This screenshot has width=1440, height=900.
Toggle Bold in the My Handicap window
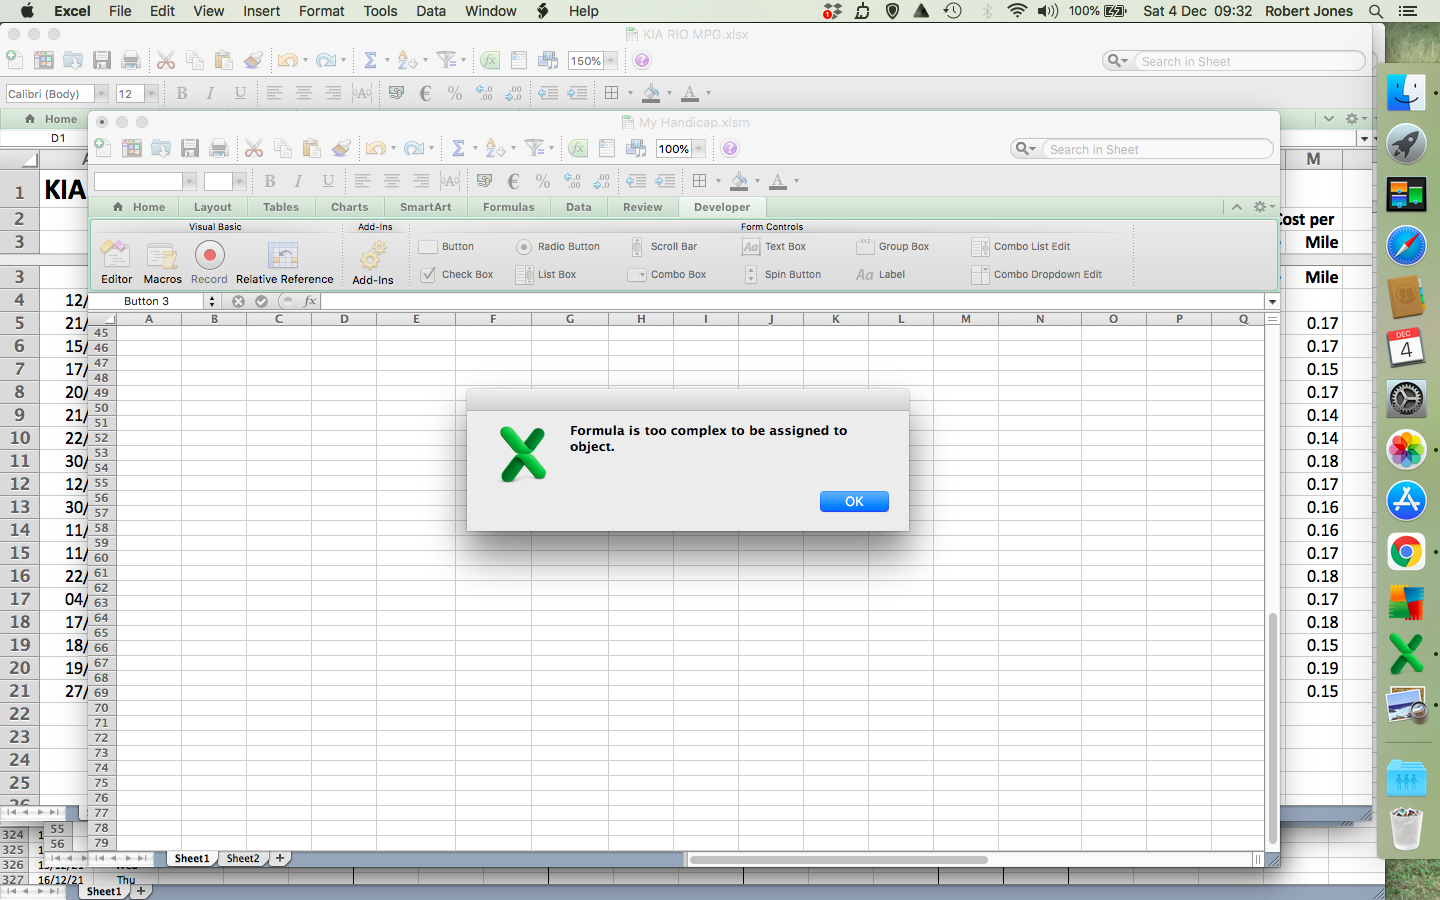click(x=270, y=181)
